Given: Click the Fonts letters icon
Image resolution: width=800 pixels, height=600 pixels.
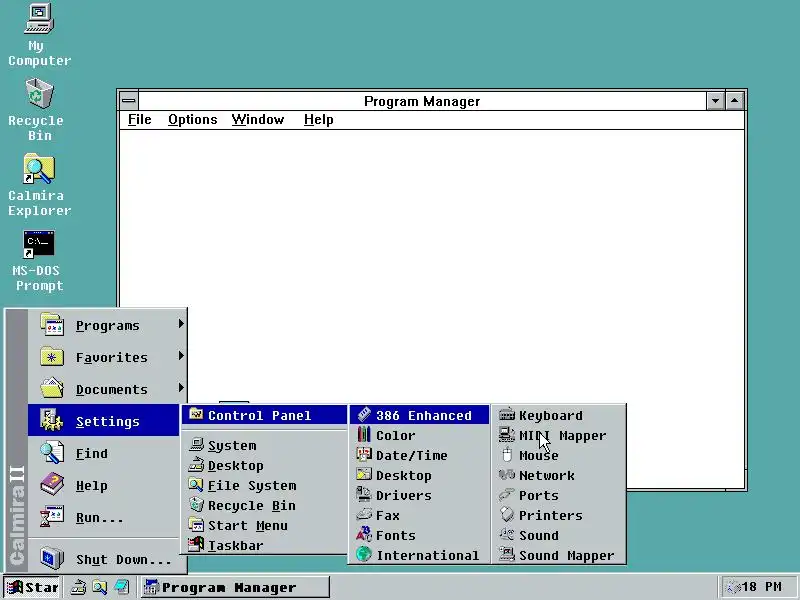Looking at the screenshot, I should [x=364, y=534].
